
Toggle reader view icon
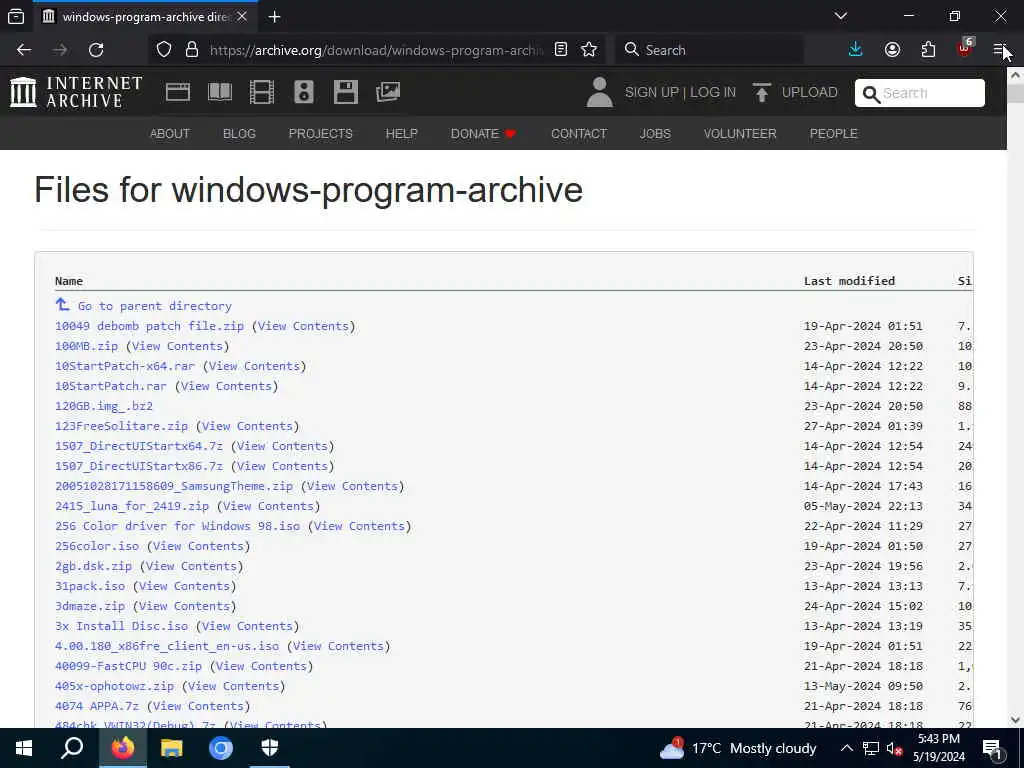[560, 50]
